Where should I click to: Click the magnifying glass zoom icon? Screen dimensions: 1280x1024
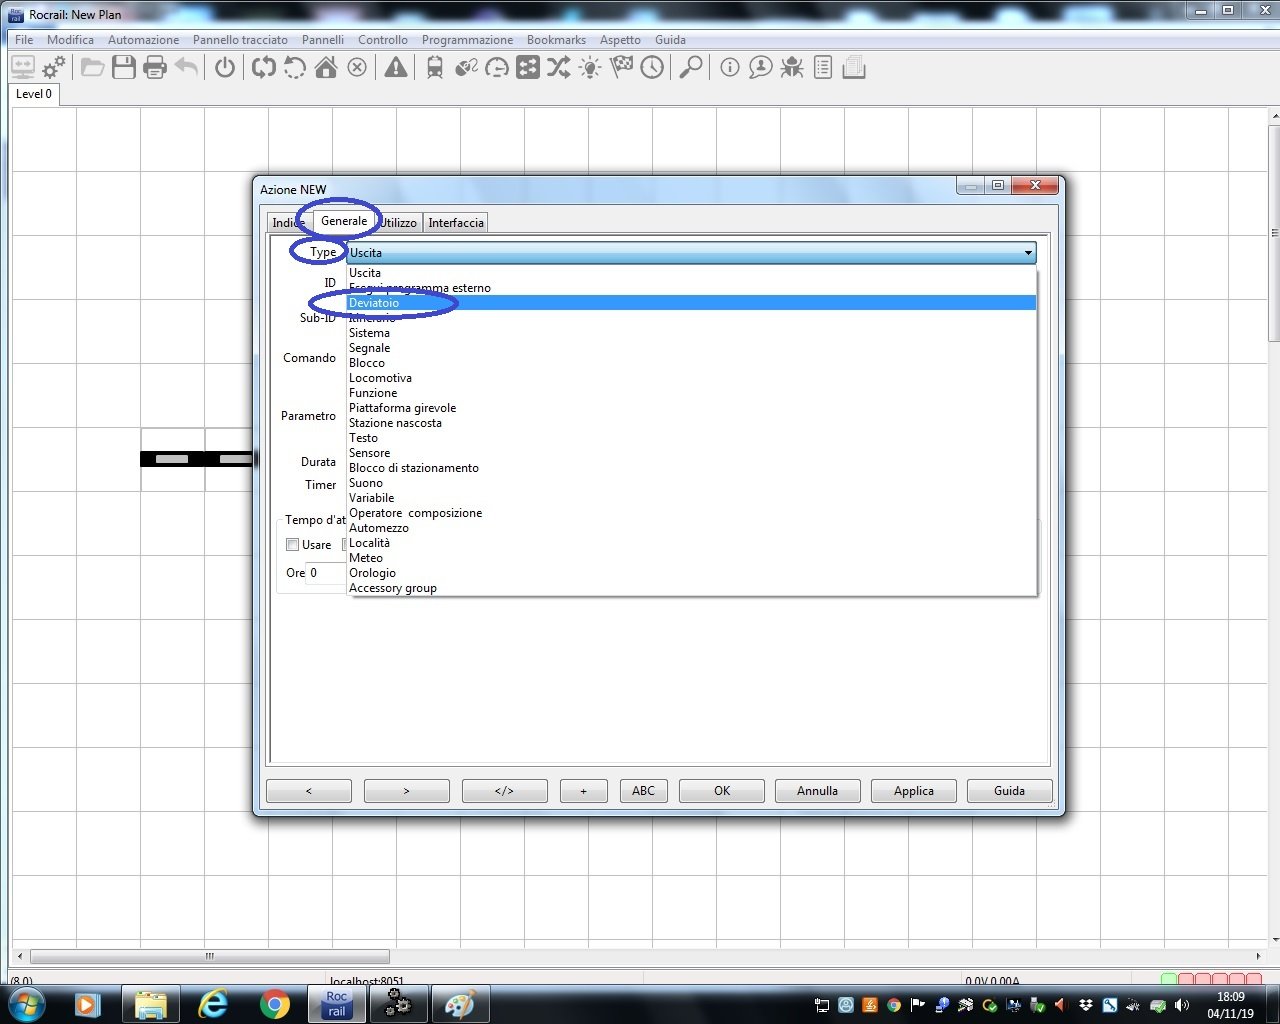click(x=690, y=68)
